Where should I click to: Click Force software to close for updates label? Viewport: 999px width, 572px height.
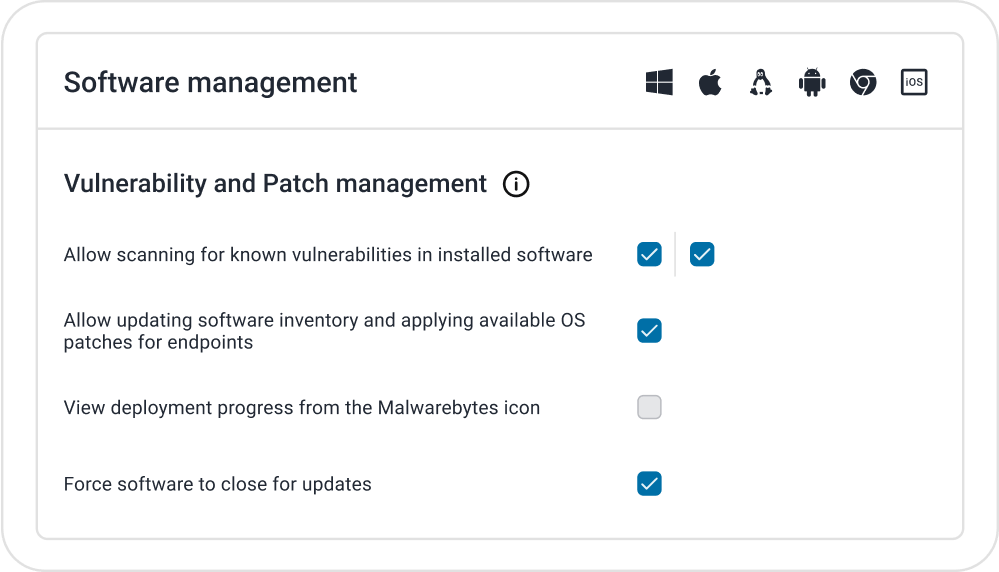217,484
